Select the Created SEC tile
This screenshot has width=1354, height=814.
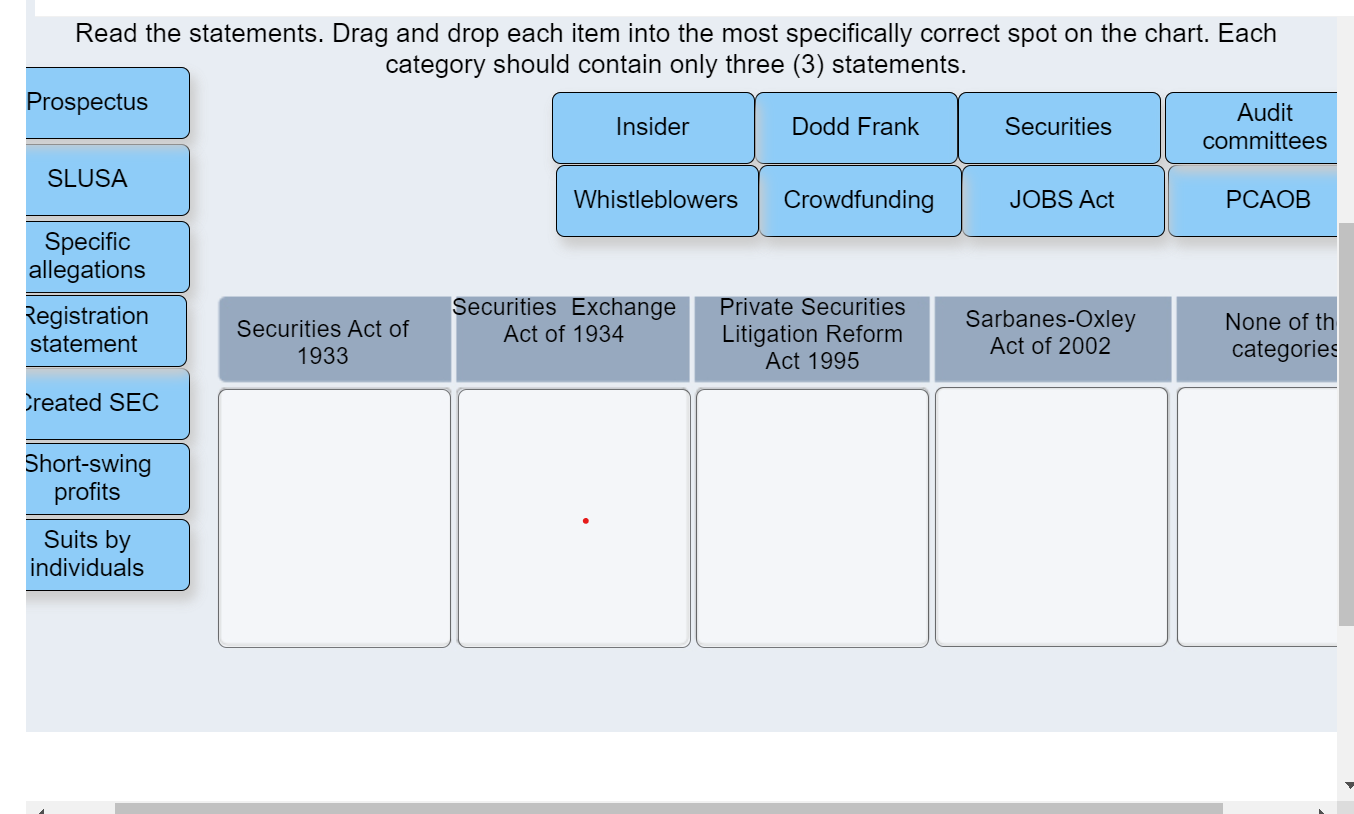point(88,403)
